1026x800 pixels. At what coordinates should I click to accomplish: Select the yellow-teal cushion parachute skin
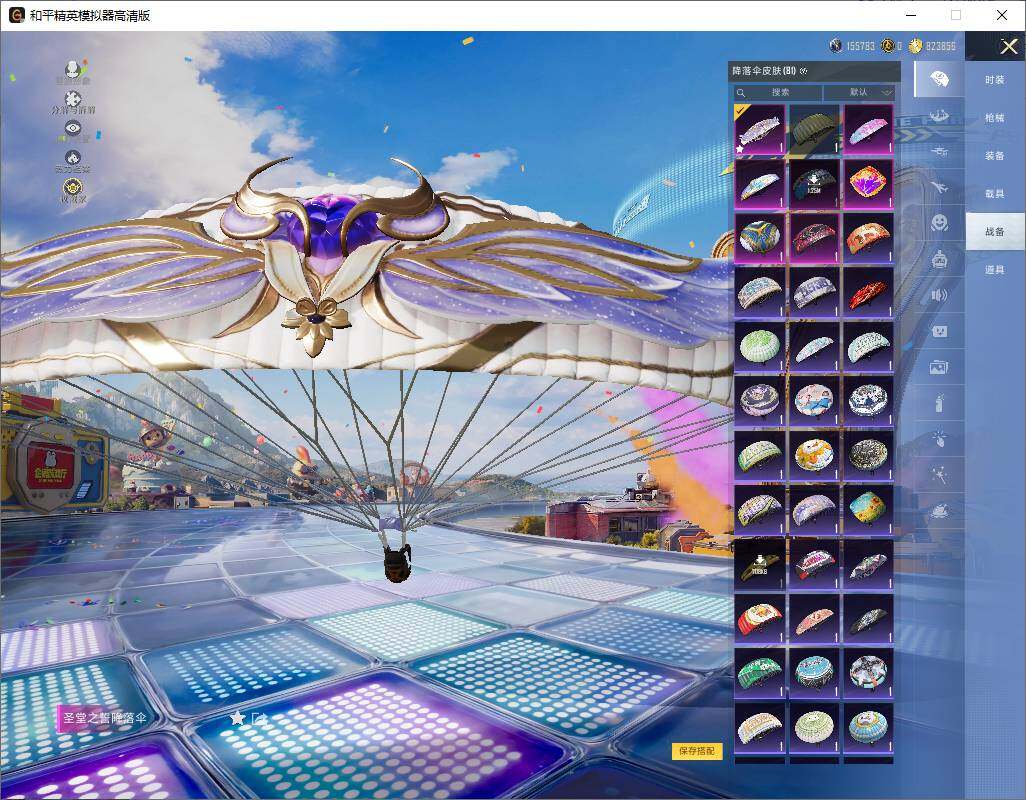(868, 510)
